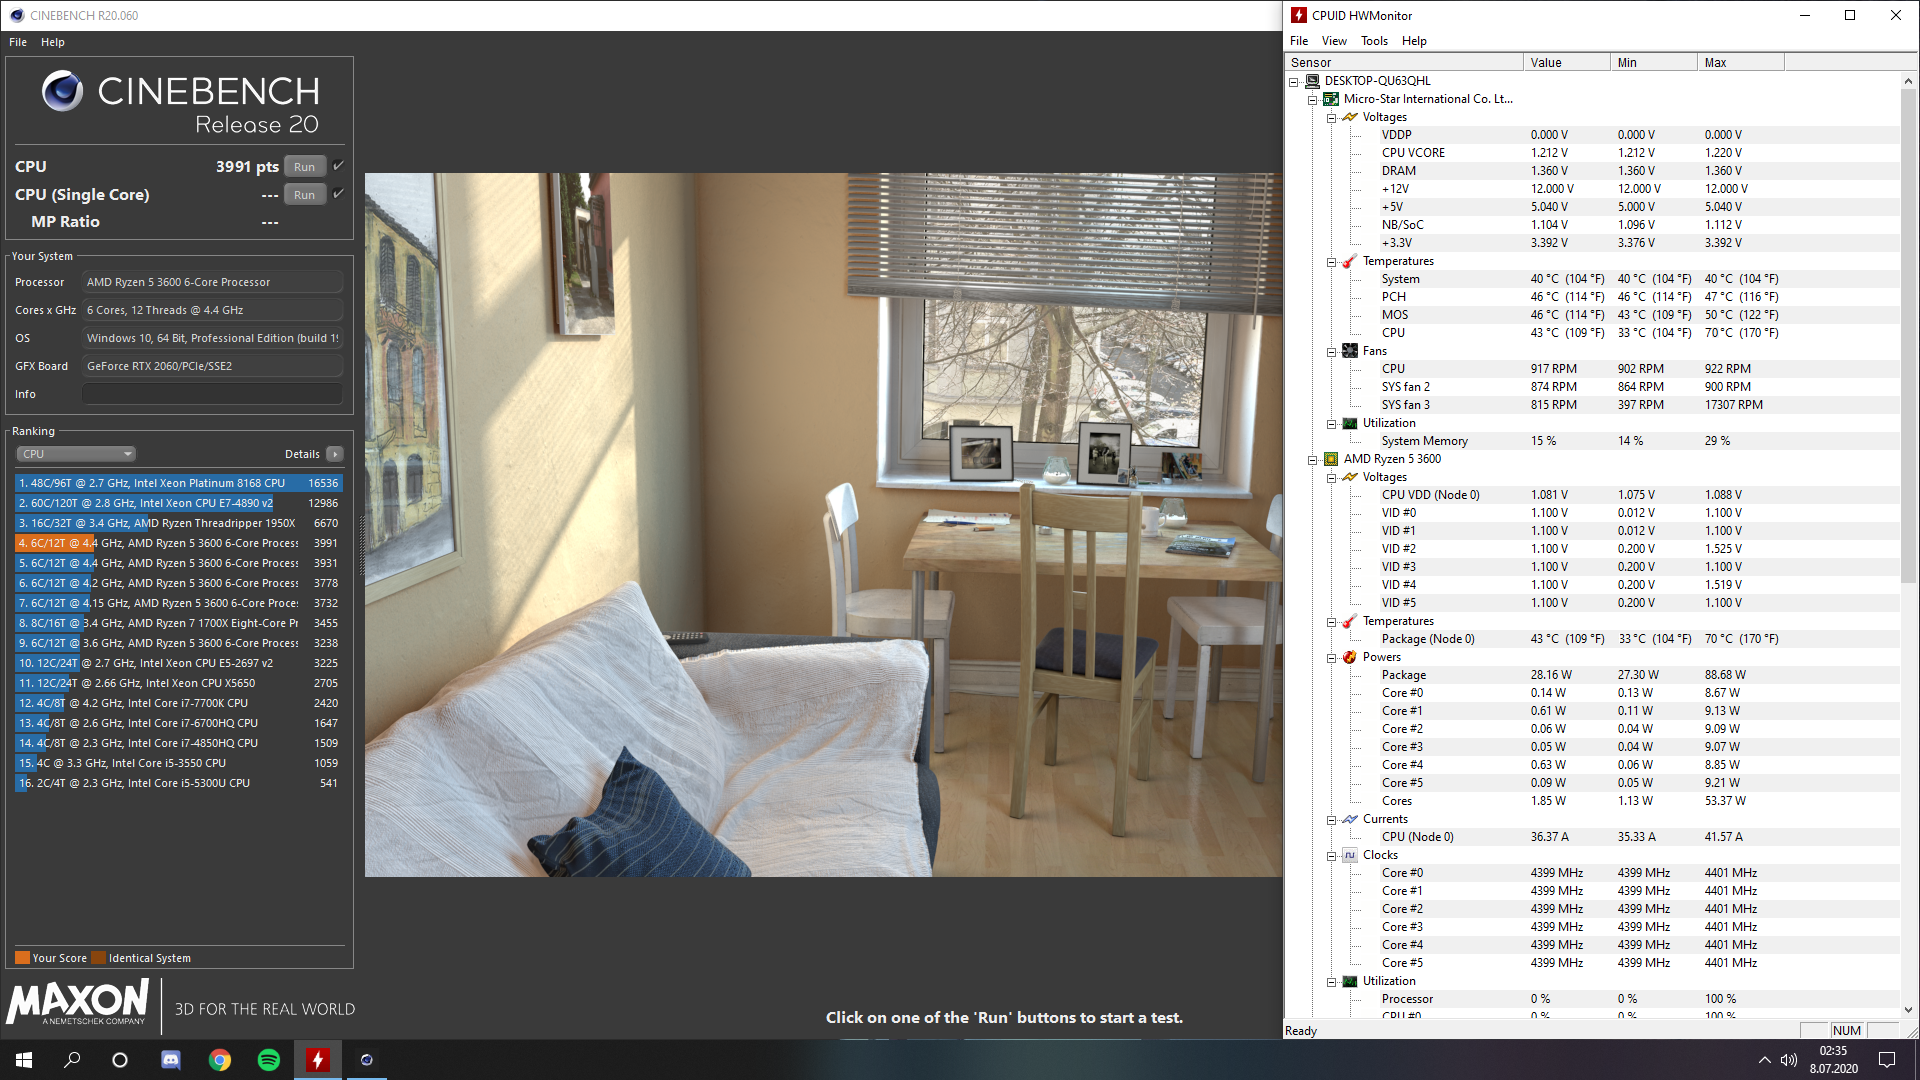1920x1080 pixels.
Task: Click the ranking Details arrow button
Action: click(x=335, y=454)
